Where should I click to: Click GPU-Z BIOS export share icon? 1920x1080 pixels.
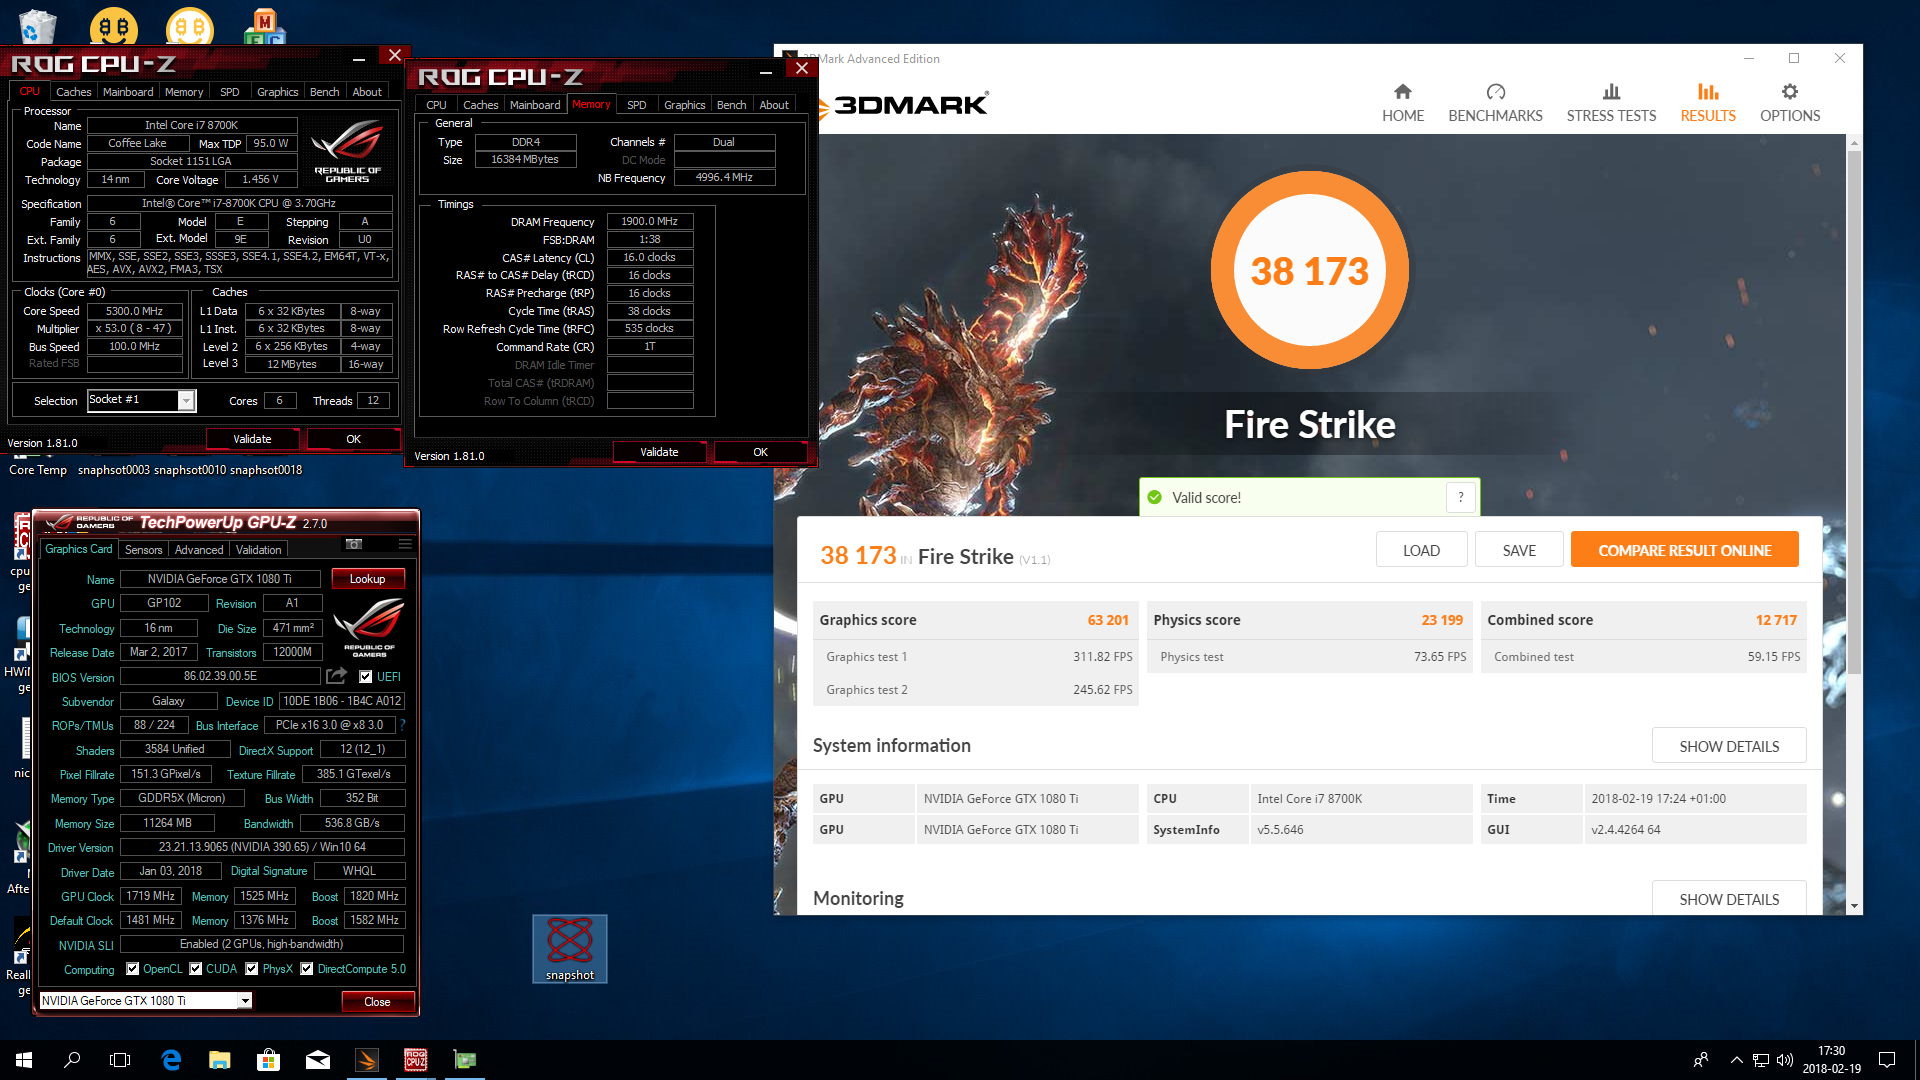337,676
